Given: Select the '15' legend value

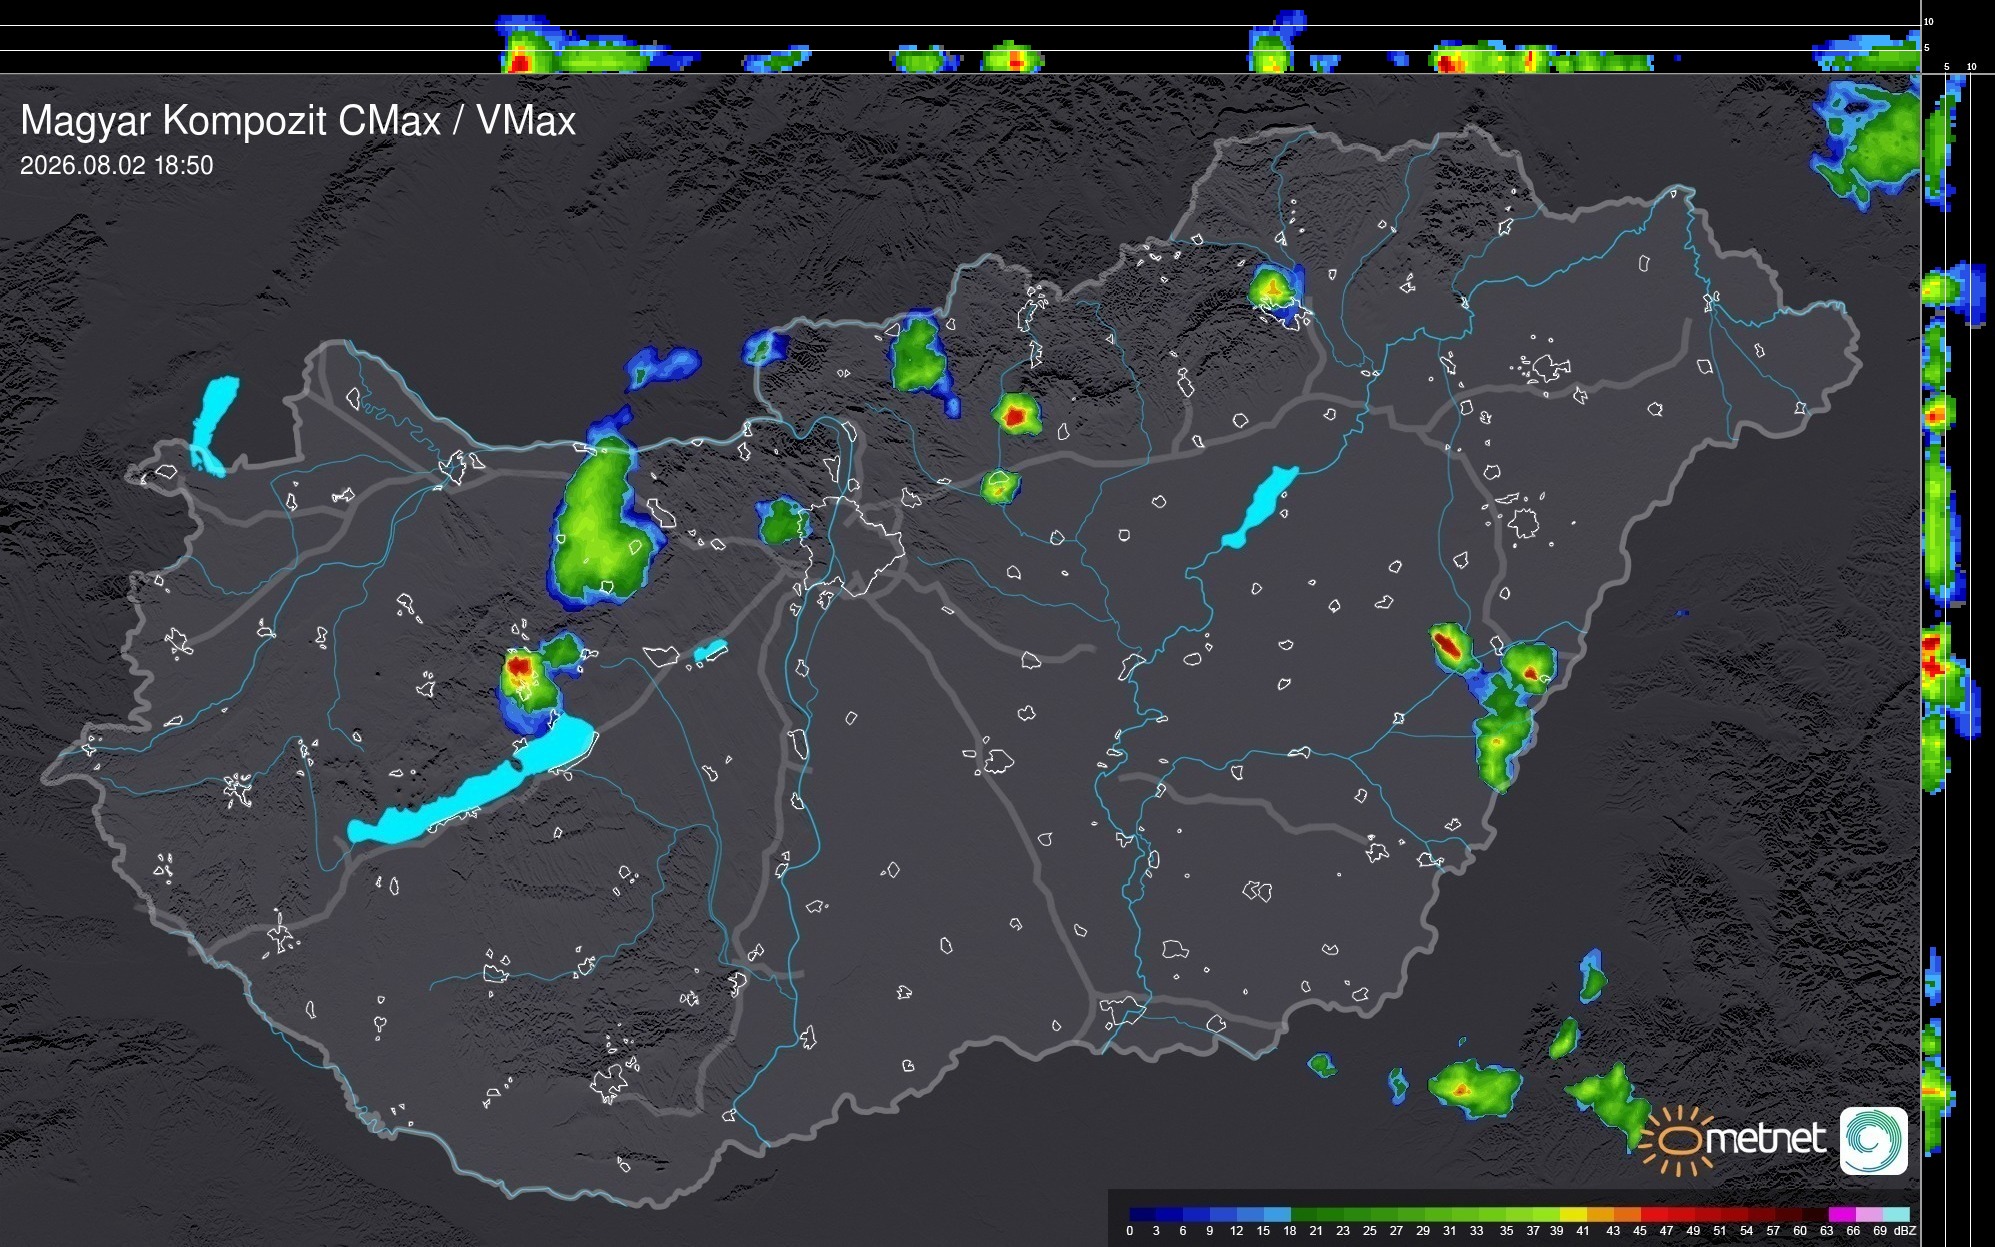Looking at the screenshot, I should pyautogui.click(x=1263, y=1231).
